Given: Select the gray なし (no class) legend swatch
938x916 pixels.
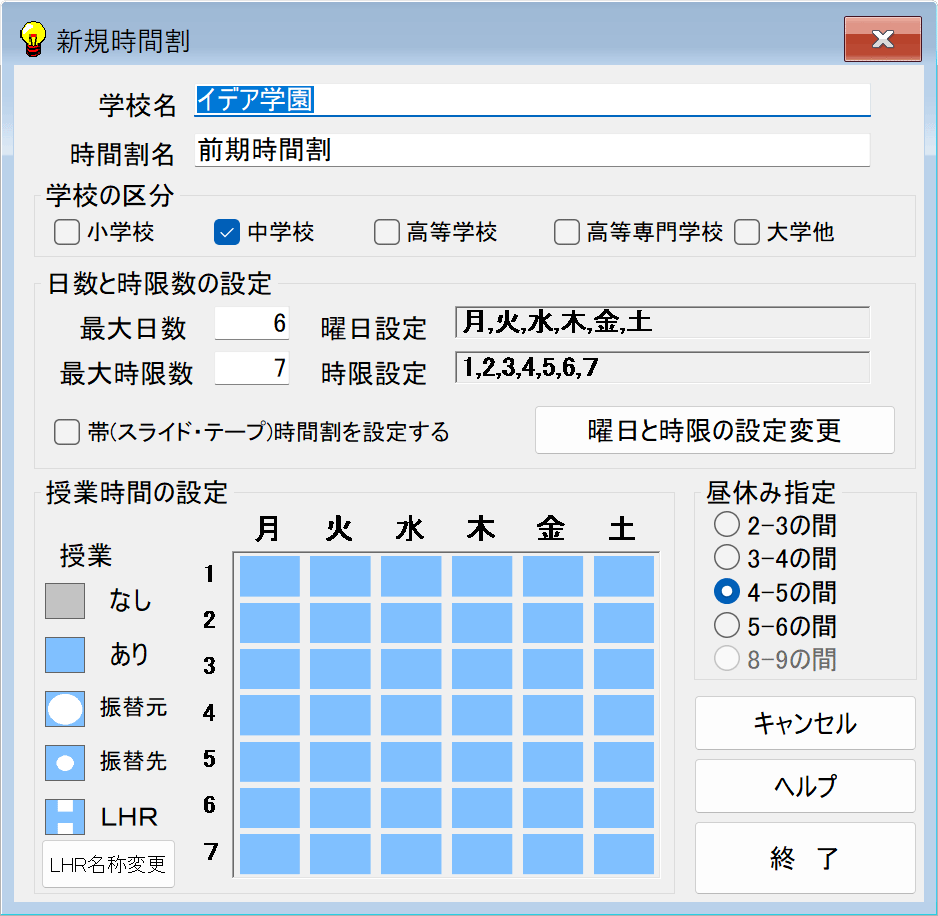Looking at the screenshot, I should pyautogui.click(x=65, y=601).
